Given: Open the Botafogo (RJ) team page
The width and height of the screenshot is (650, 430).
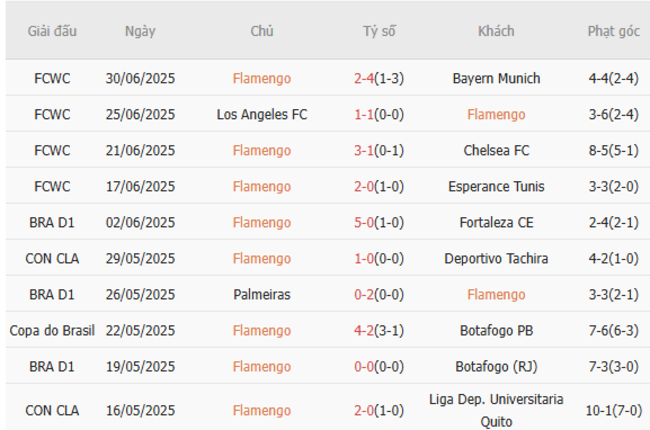Looking at the screenshot, I should [x=496, y=366].
